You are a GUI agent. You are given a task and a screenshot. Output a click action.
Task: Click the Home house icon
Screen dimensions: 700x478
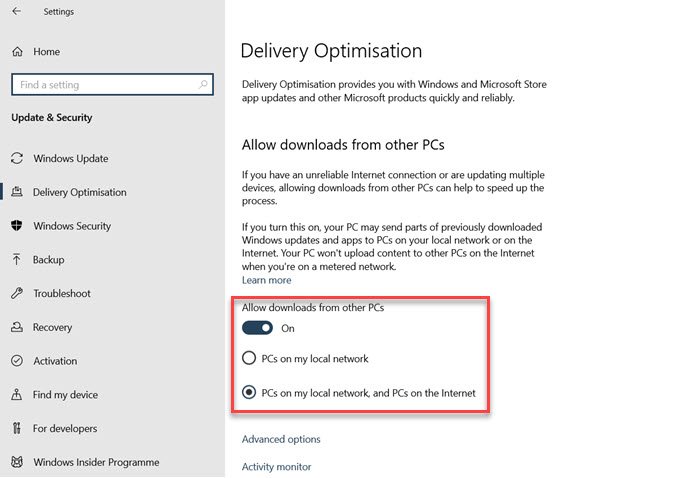(17, 52)
